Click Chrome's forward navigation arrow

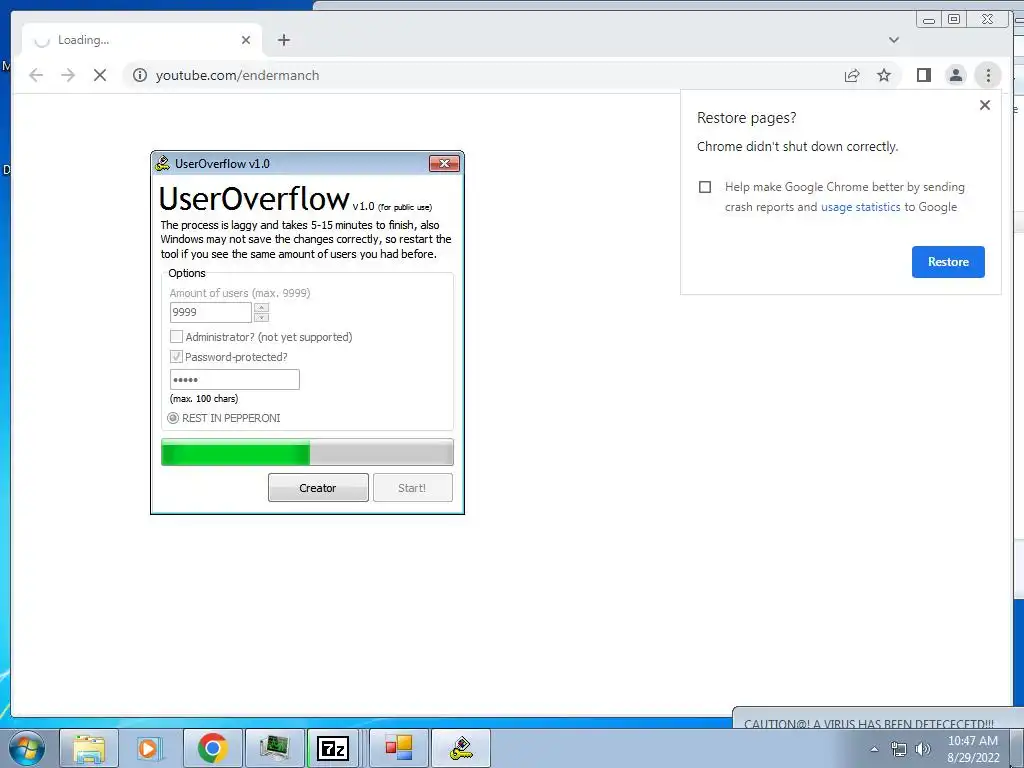pyautogui.click(x=68, y=75)
